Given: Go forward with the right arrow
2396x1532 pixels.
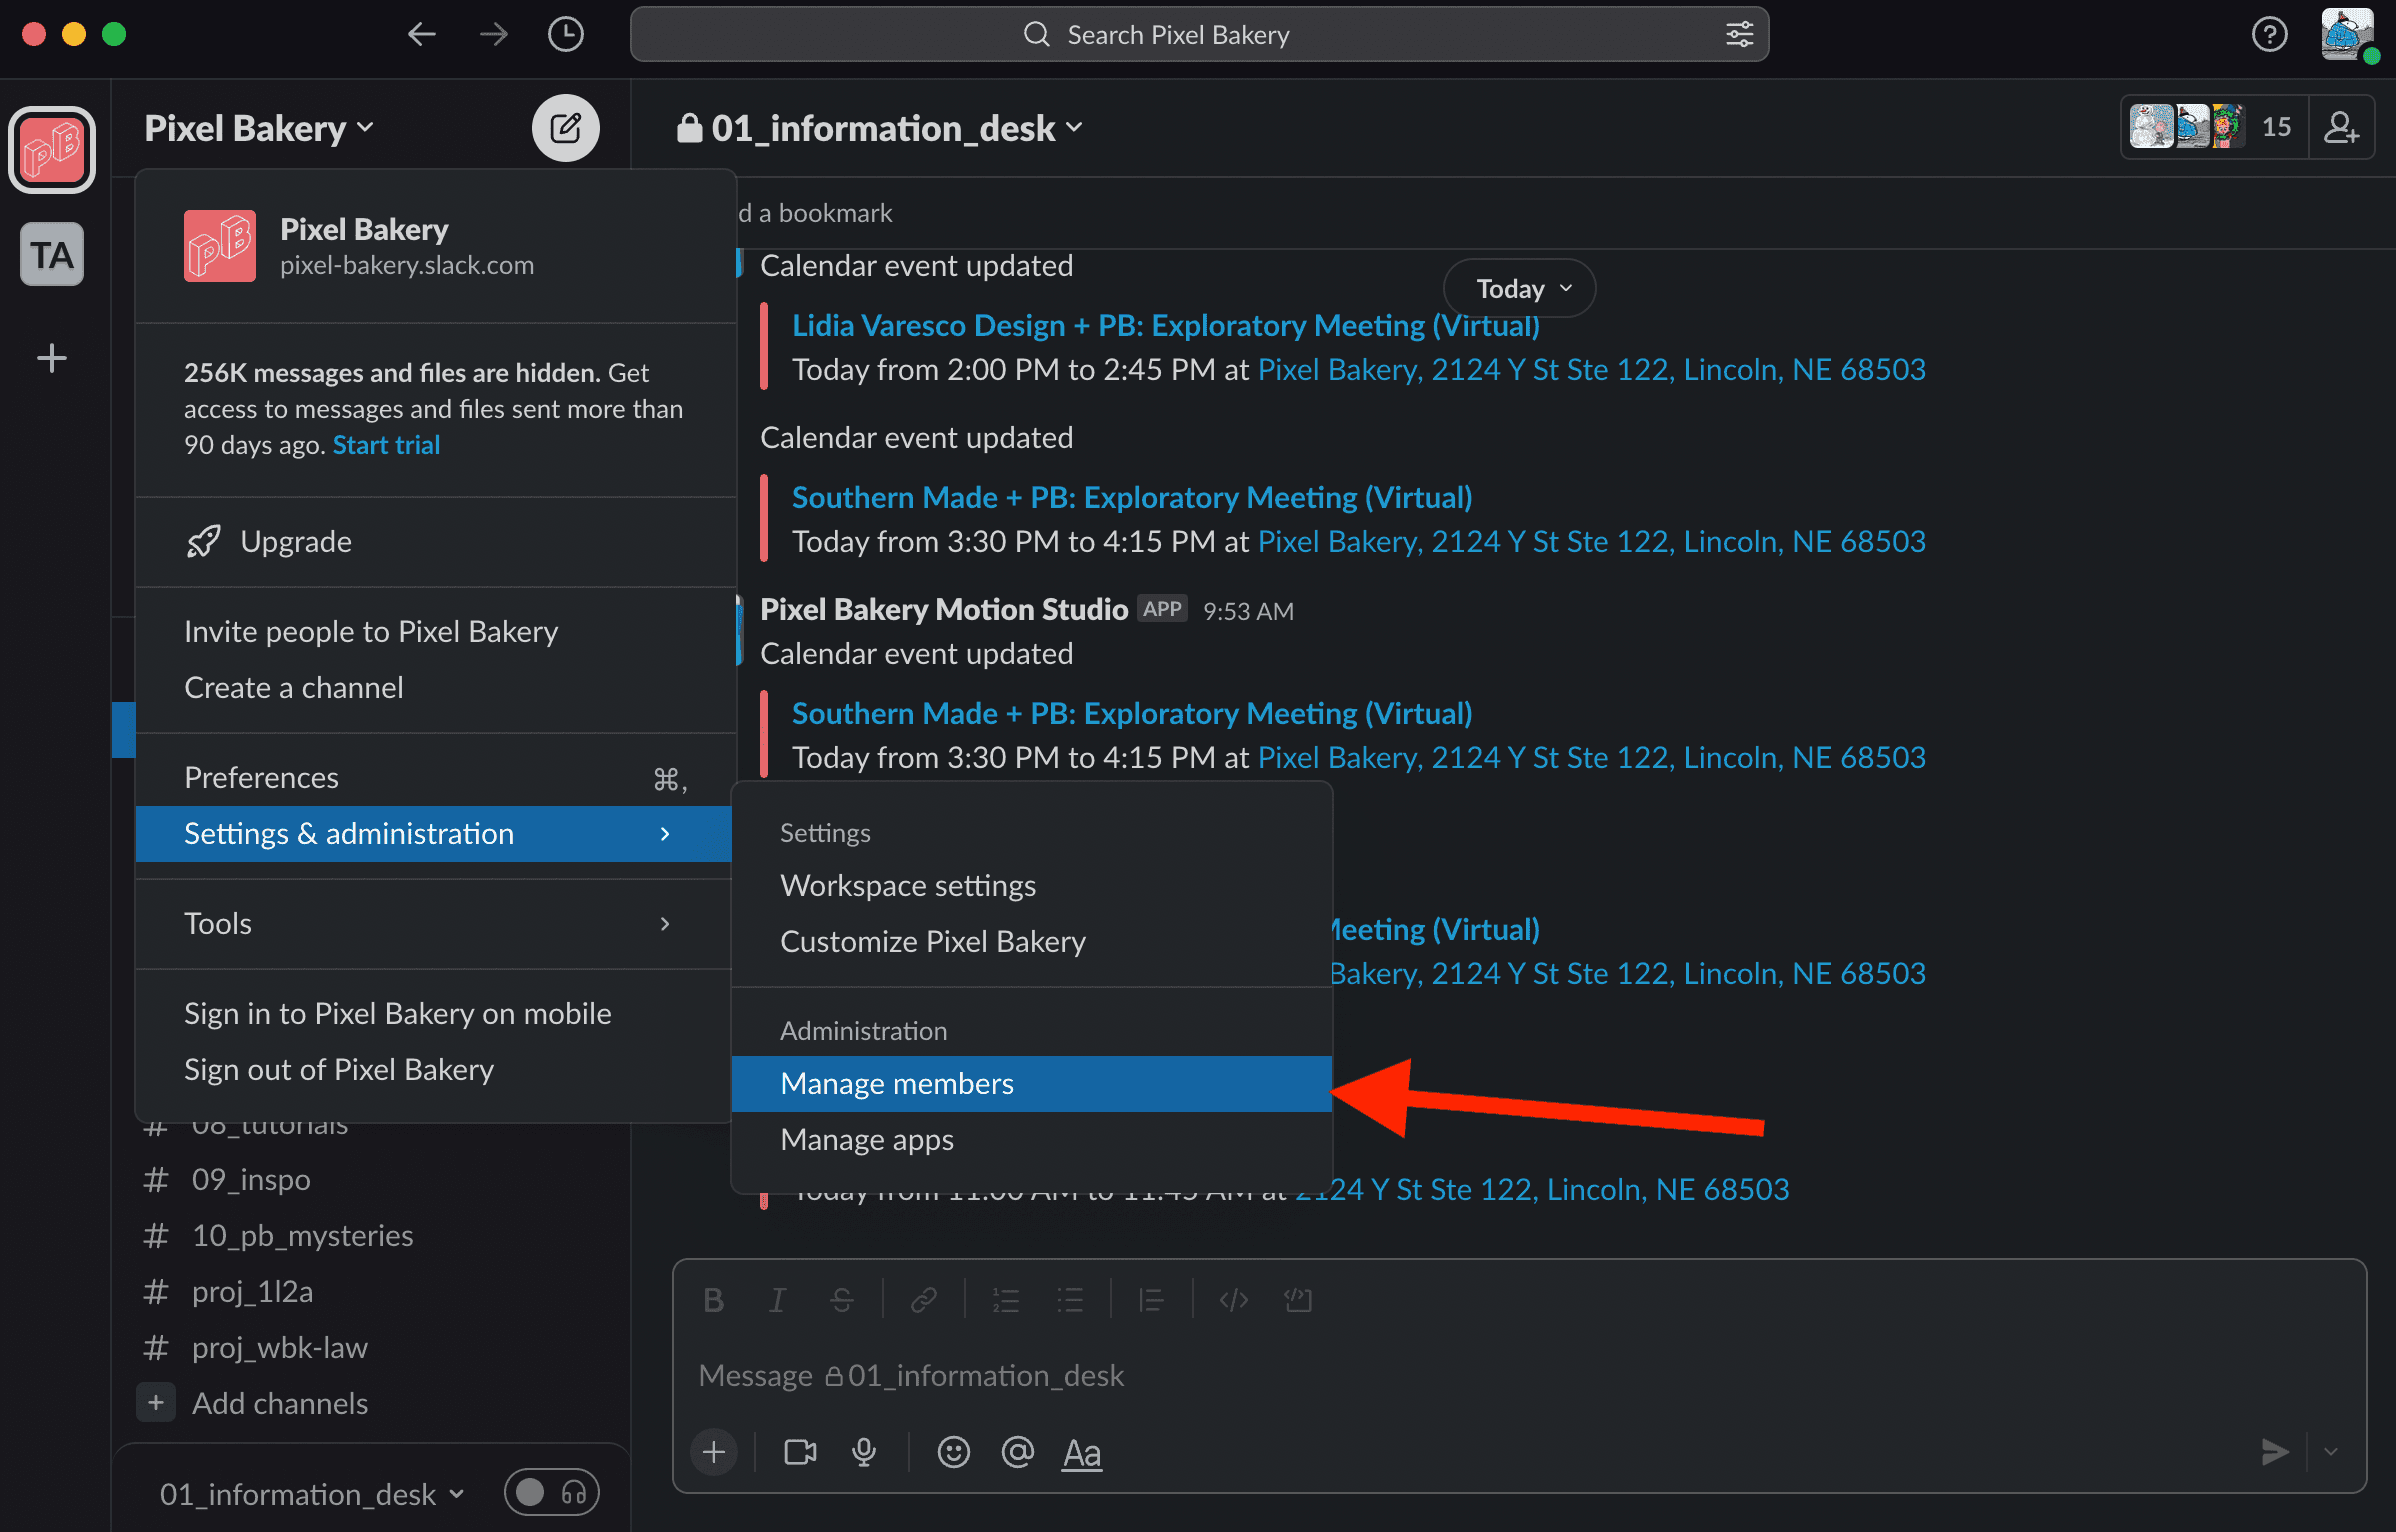Looking at the screenshot, I should (493, 35).
